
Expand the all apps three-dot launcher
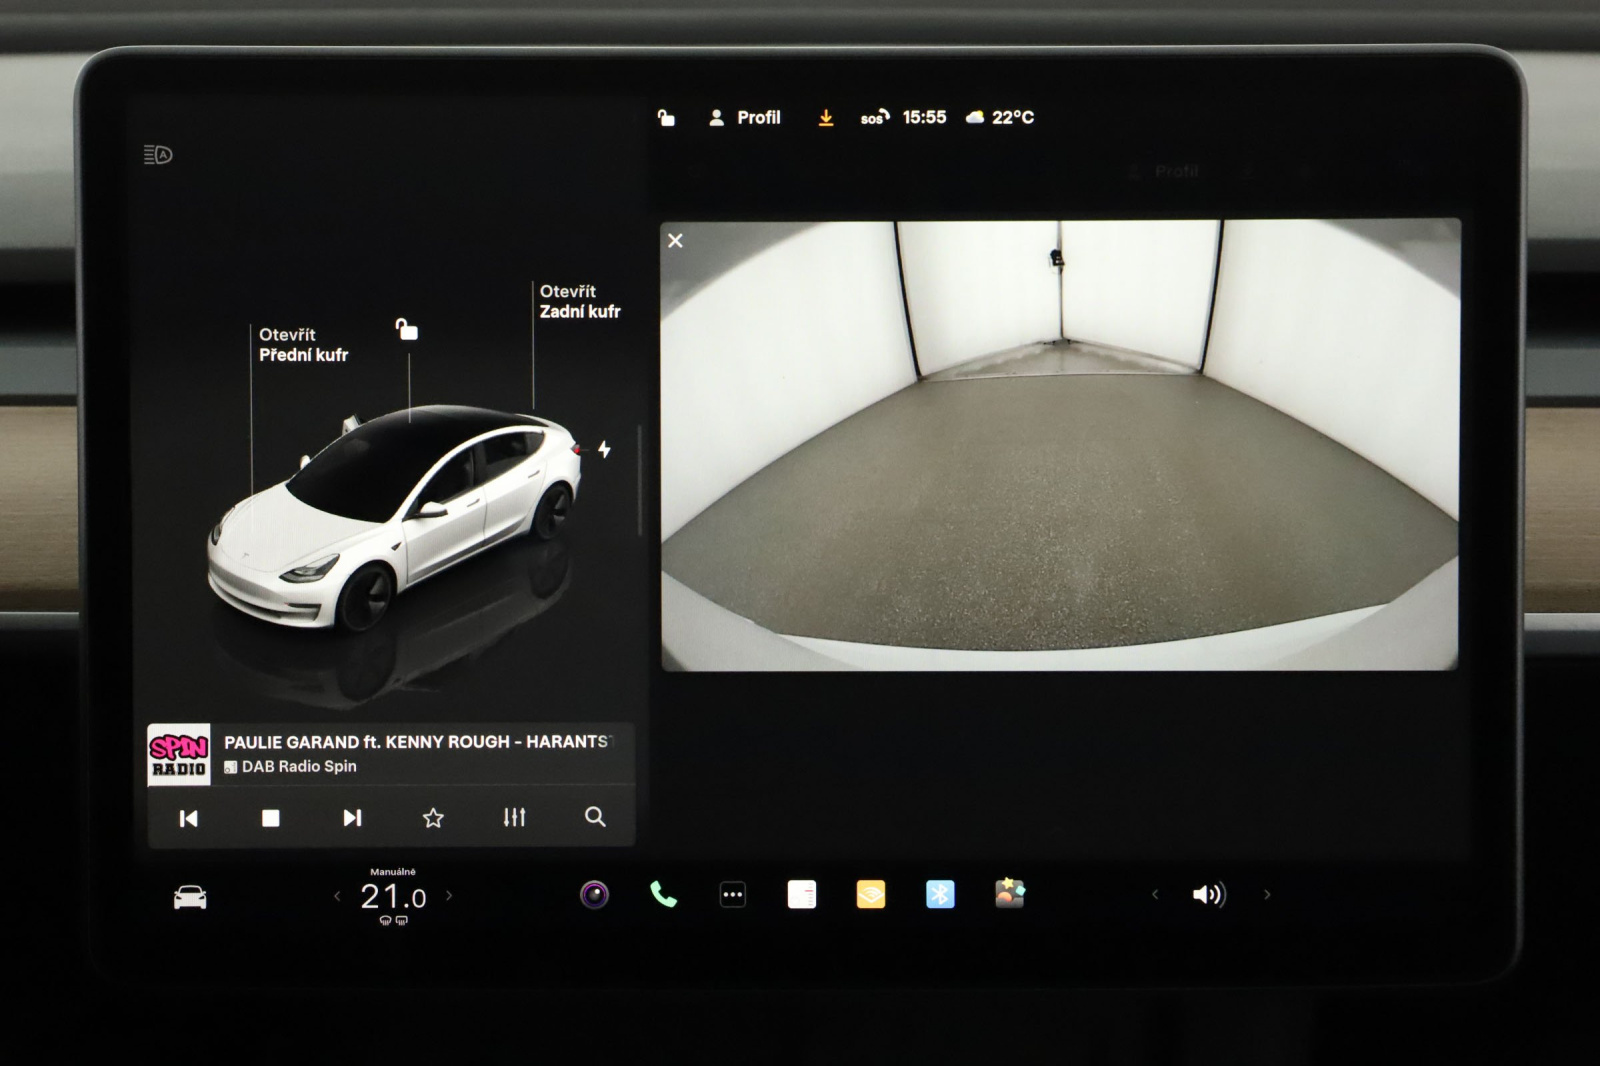point(732,895)
